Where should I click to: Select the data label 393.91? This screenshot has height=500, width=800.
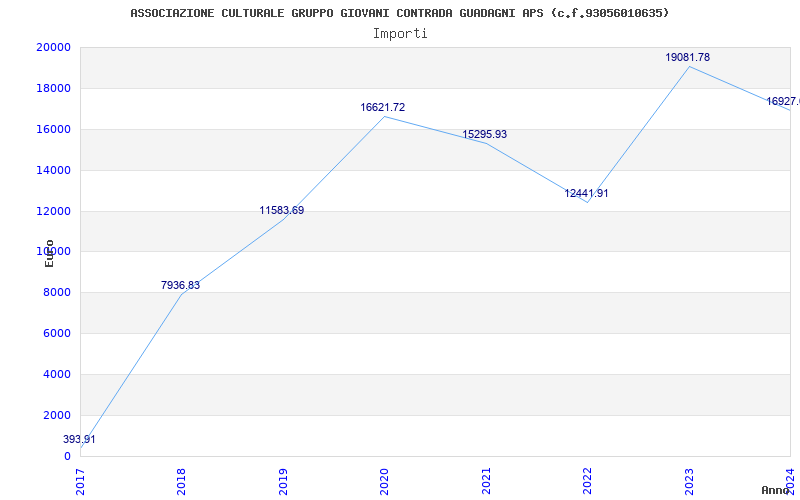[79, 439]
